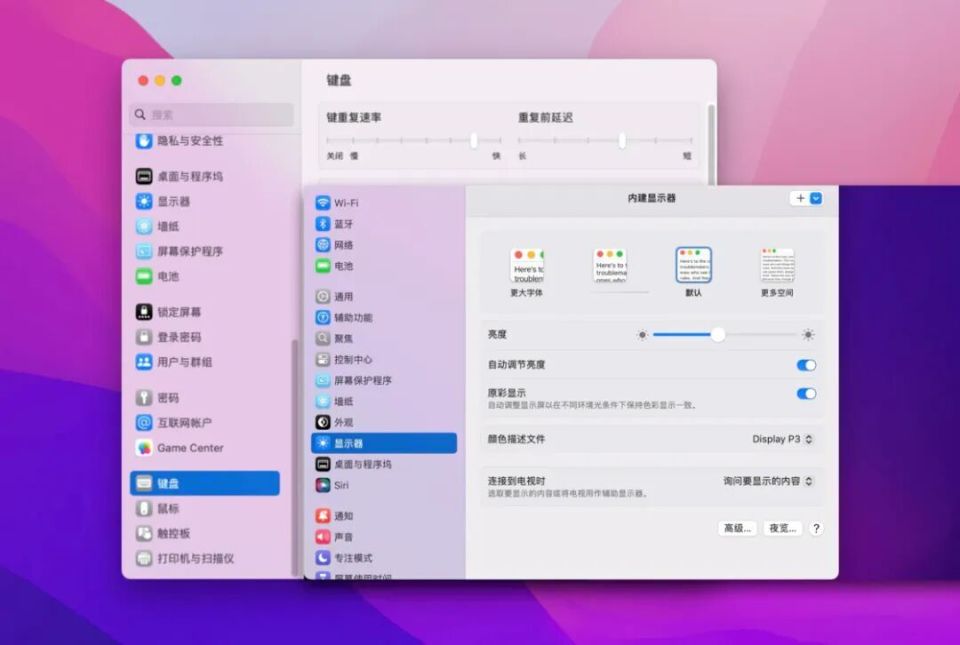Toggle 自动调节亮度 automatic brightness
Viewport: 960px width, 645px height.
pos(806,365)
